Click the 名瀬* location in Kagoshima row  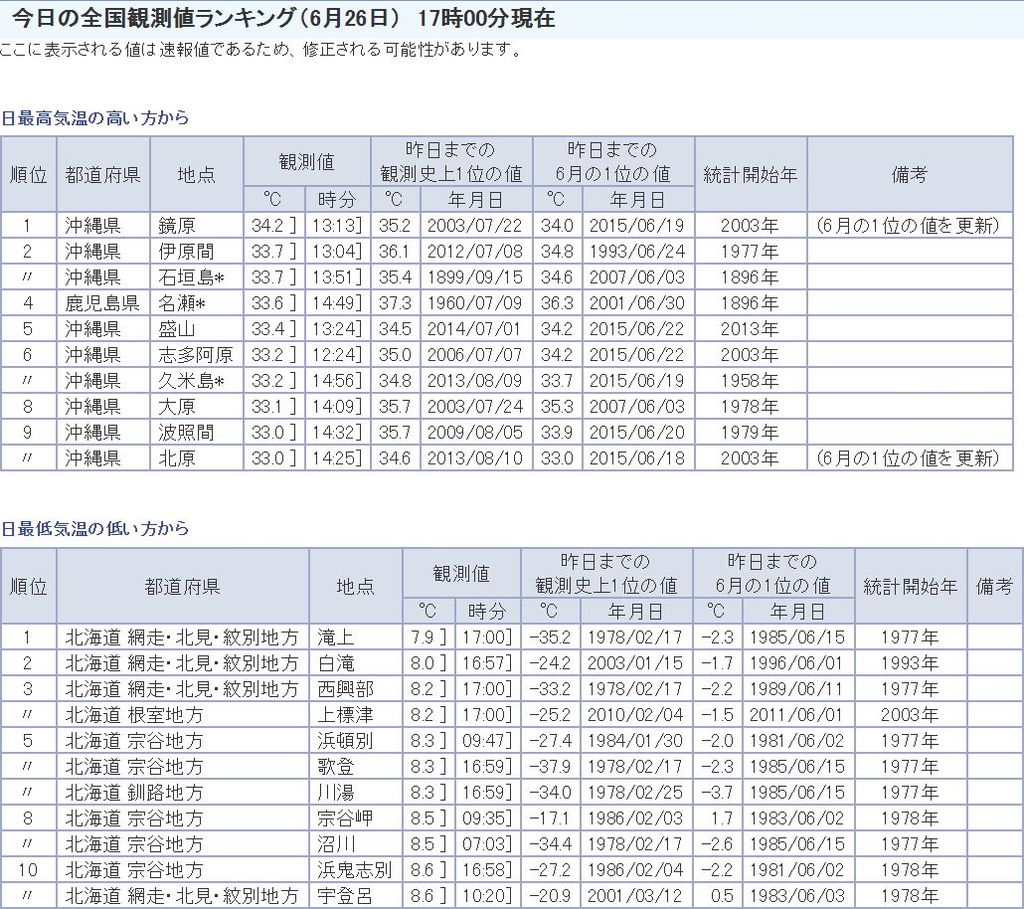point(182,303)
